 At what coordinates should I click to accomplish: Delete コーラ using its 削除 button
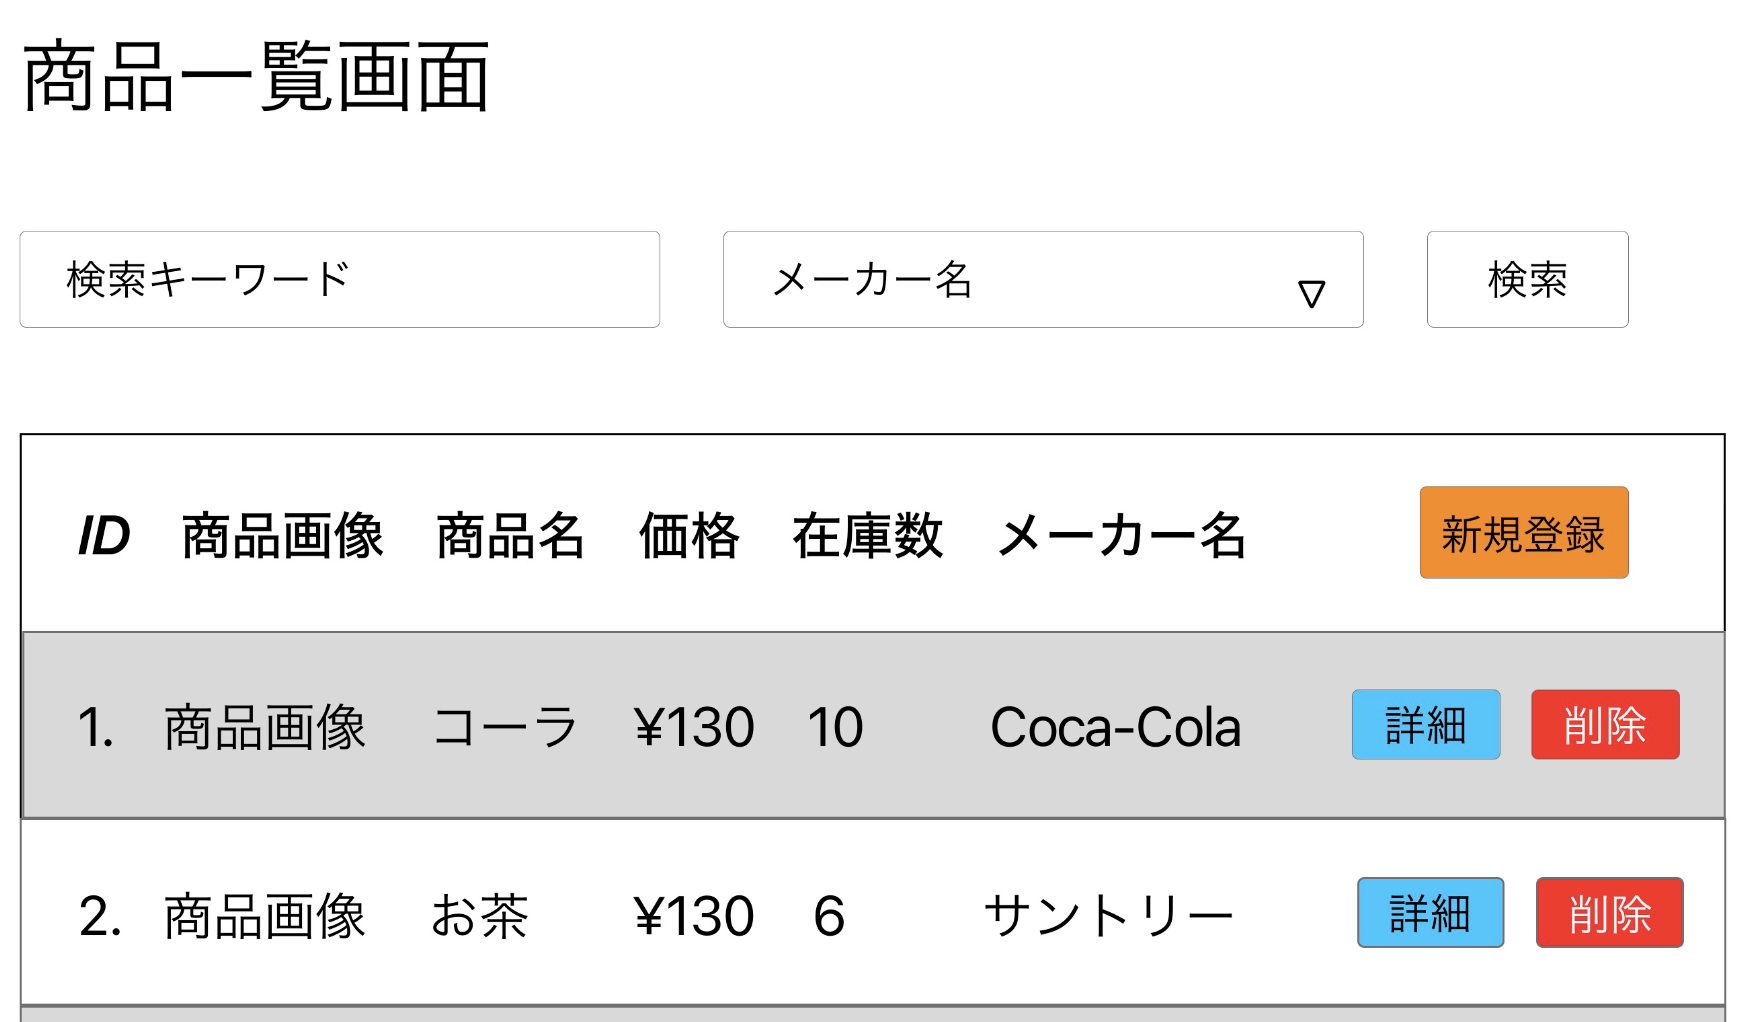[1604, 726]
